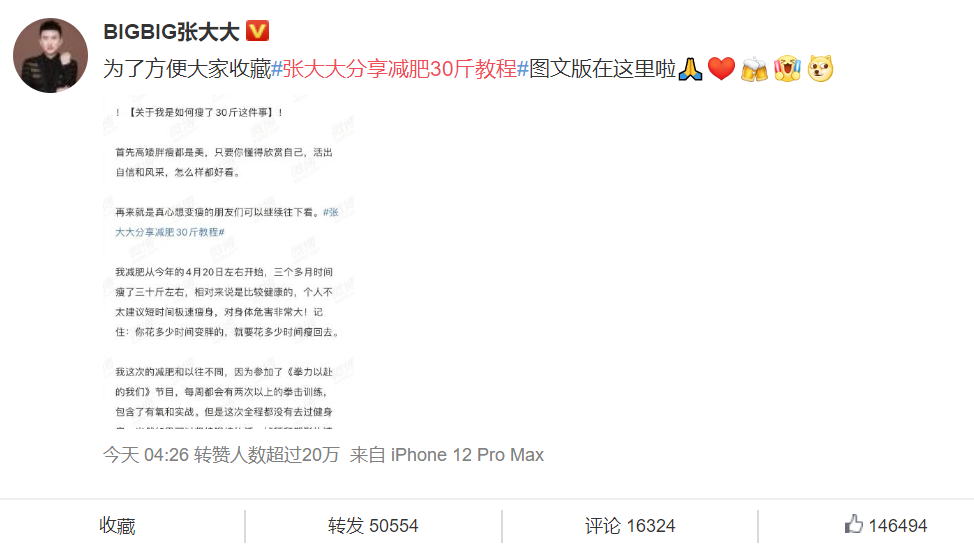Click the doge dog emoji
Image resolution: width=974 pixels, height=552 pixels.
[820, 69]
